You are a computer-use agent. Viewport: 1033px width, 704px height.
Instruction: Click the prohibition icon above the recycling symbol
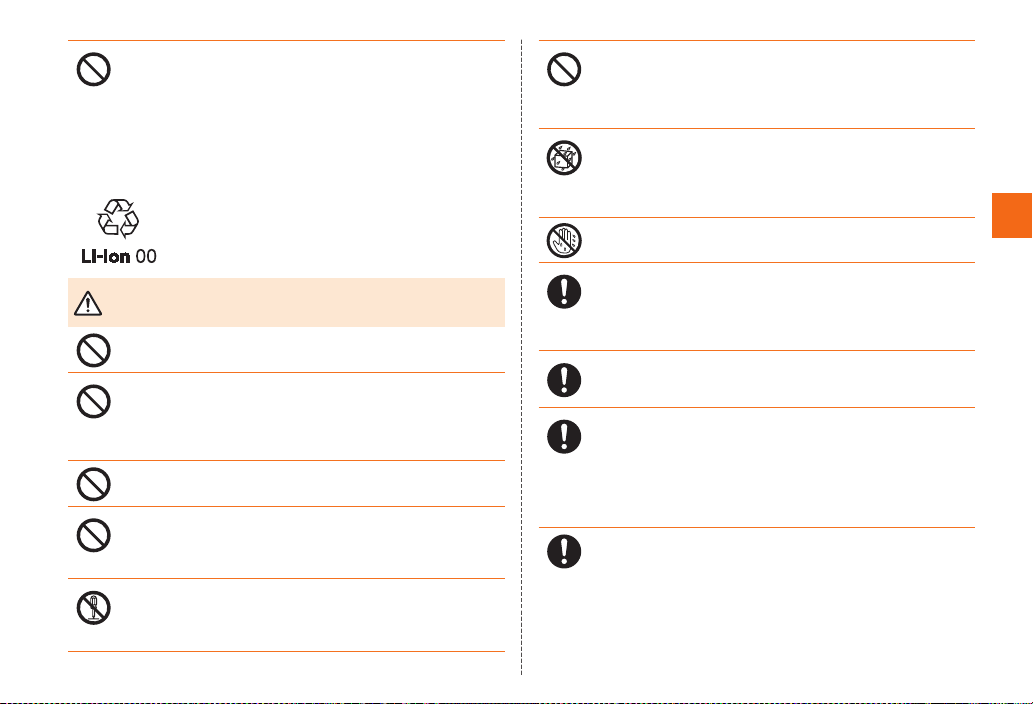click(x=94, y=69)
